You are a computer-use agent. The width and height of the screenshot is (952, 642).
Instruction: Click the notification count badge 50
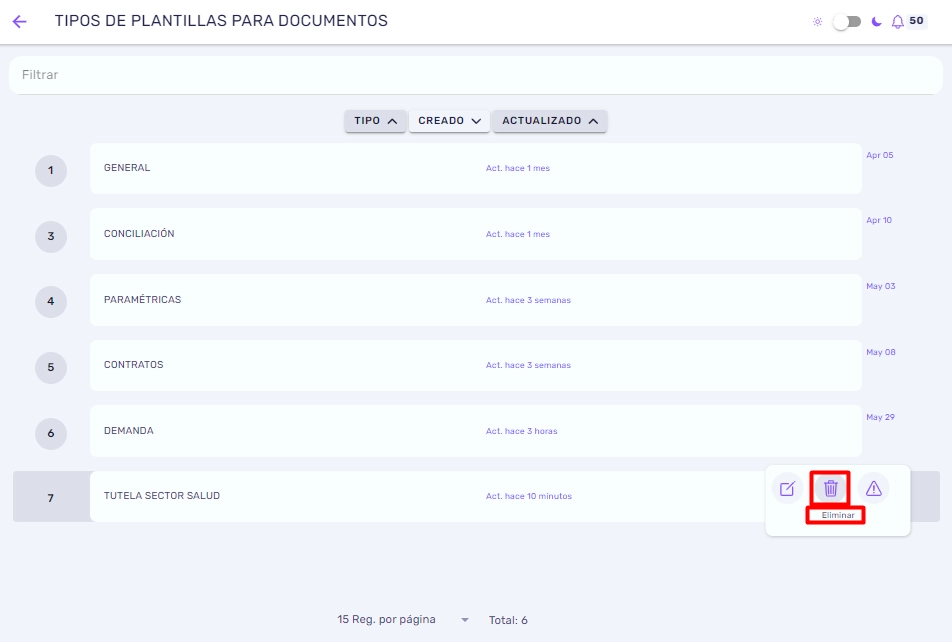coord(916,21)
